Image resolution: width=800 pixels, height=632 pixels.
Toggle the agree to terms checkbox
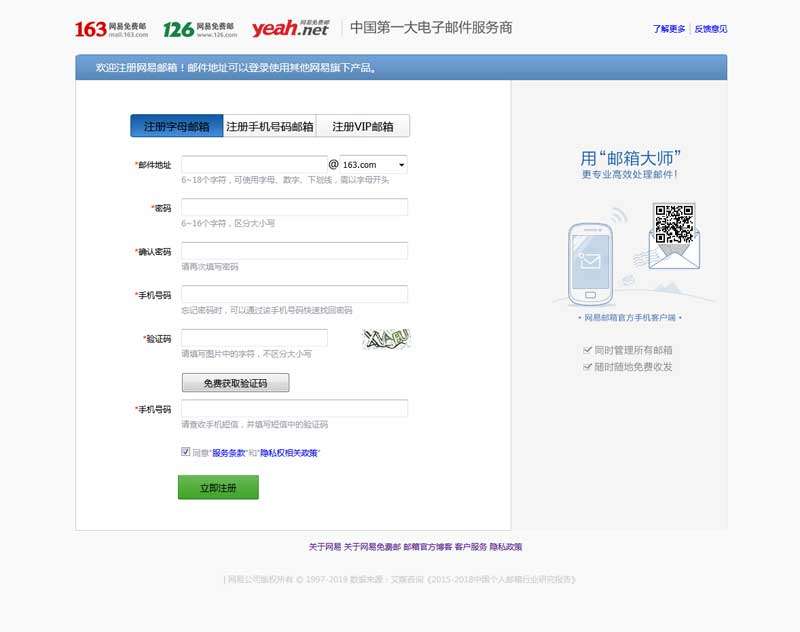186,452
